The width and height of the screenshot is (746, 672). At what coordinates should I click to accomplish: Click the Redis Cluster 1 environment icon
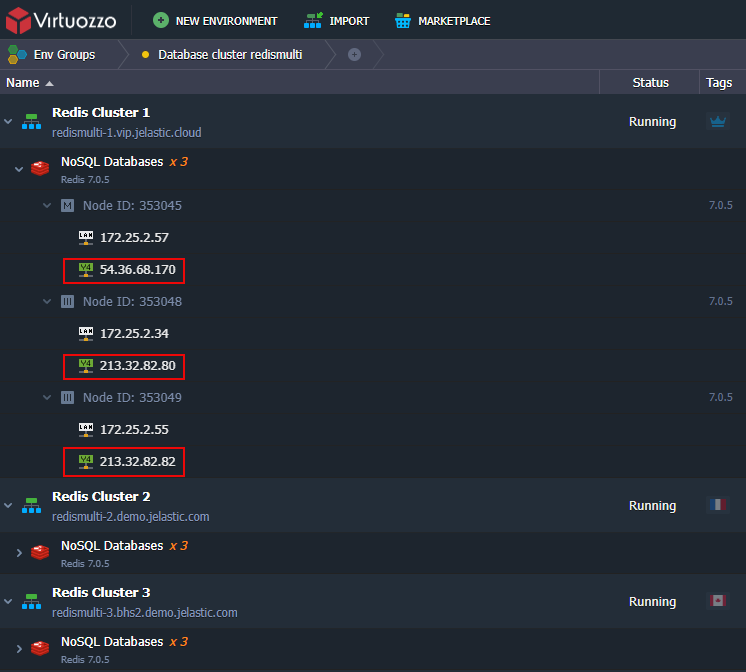coord(31,122)
